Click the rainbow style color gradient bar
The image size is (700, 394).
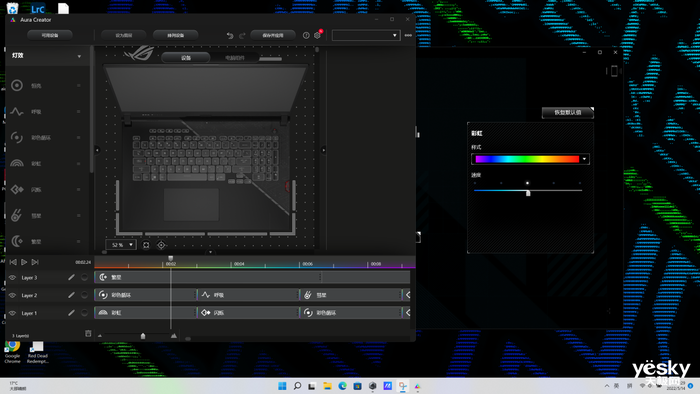[x=527, y=159]
